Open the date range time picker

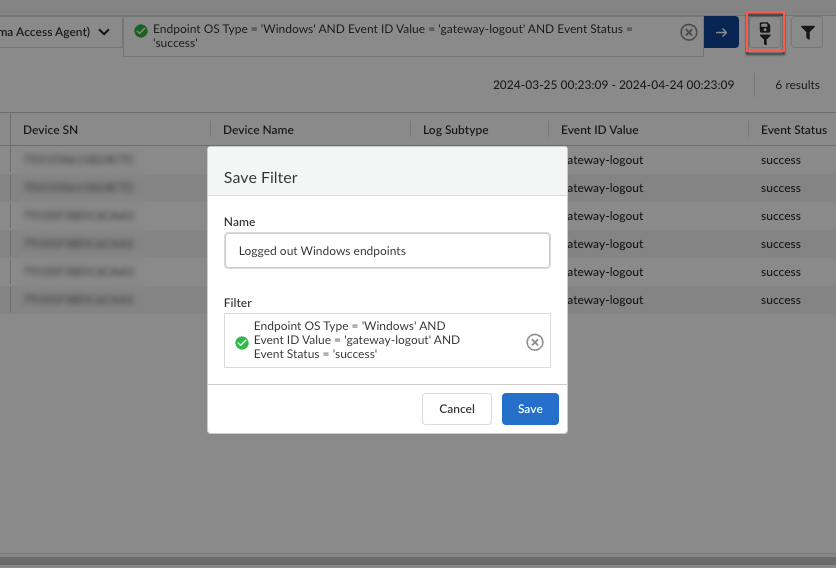[x=613, y=85]
